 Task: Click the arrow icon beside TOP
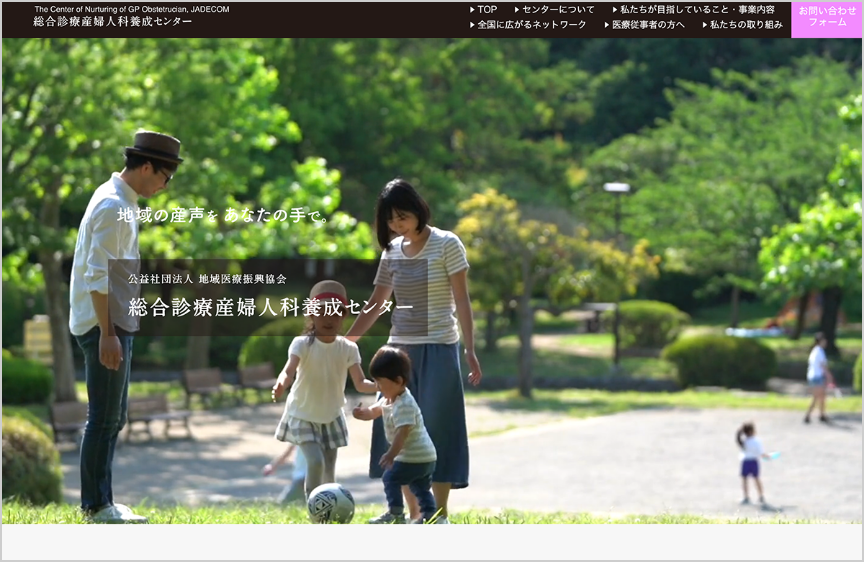pyautogui.click(x=472, y=10)
